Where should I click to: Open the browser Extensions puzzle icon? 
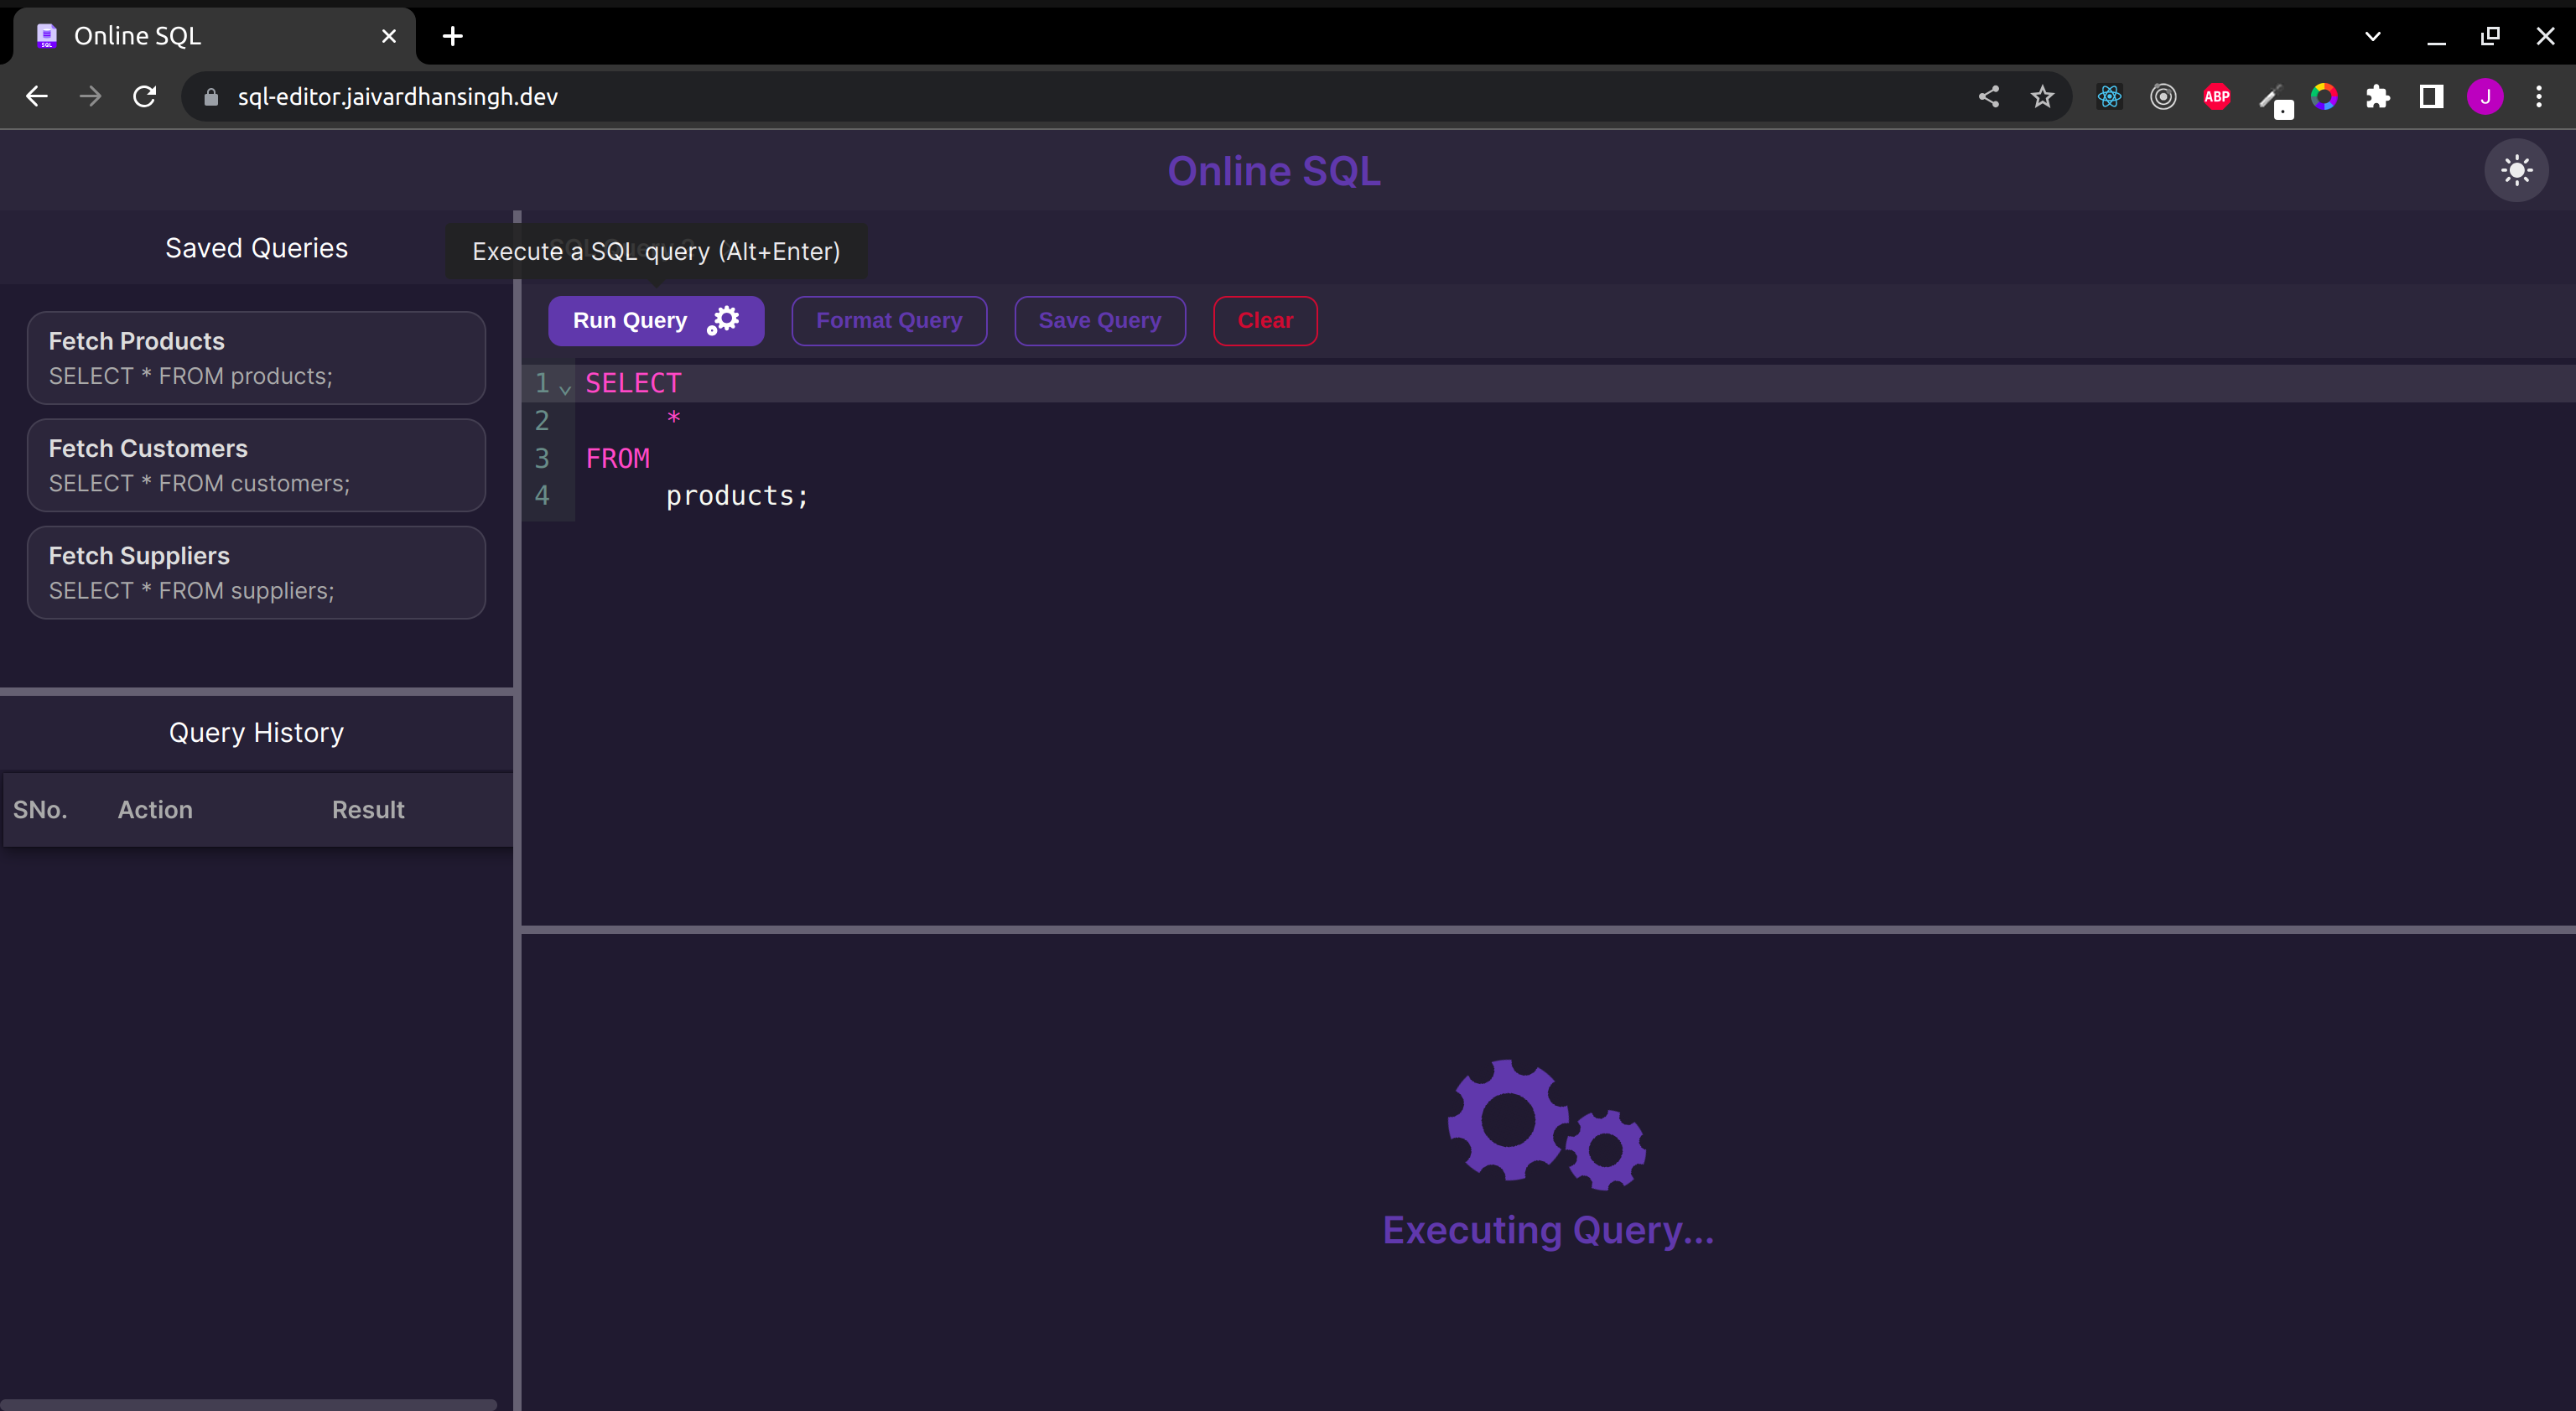2377,97
